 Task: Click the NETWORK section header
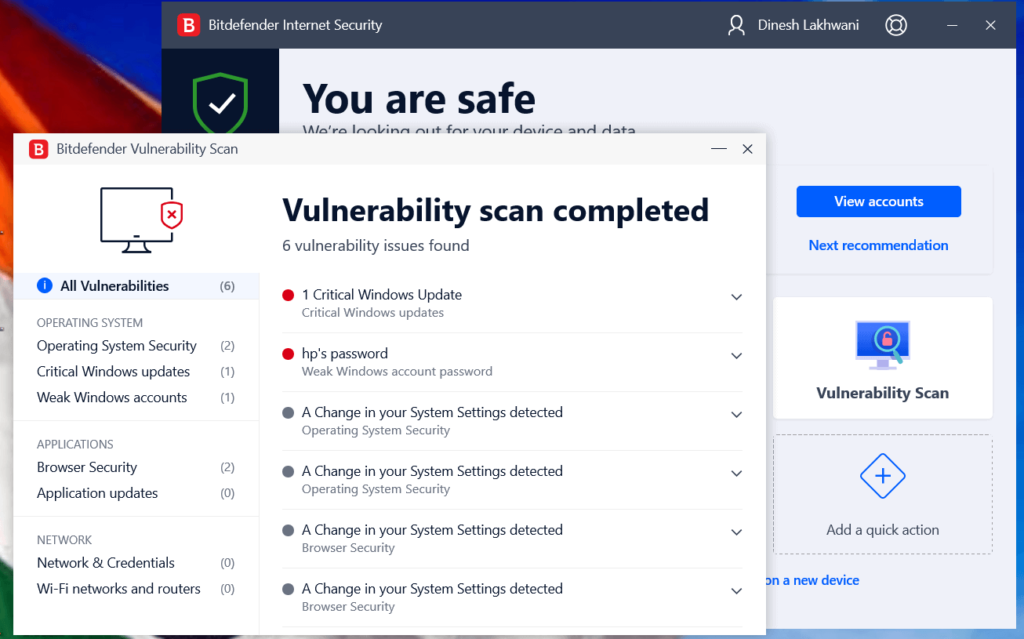pyautogui.click(x=64, y=540)
